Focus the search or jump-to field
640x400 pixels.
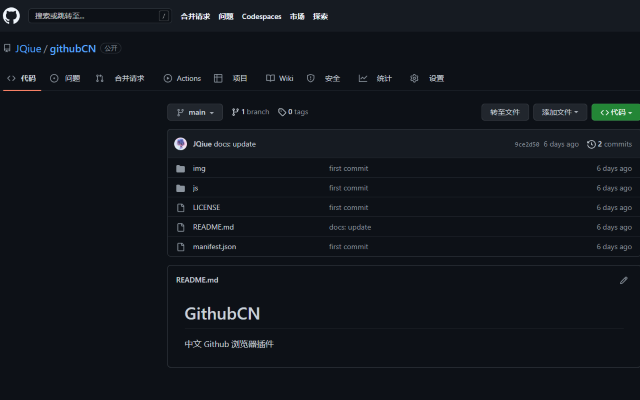(100, 16)
